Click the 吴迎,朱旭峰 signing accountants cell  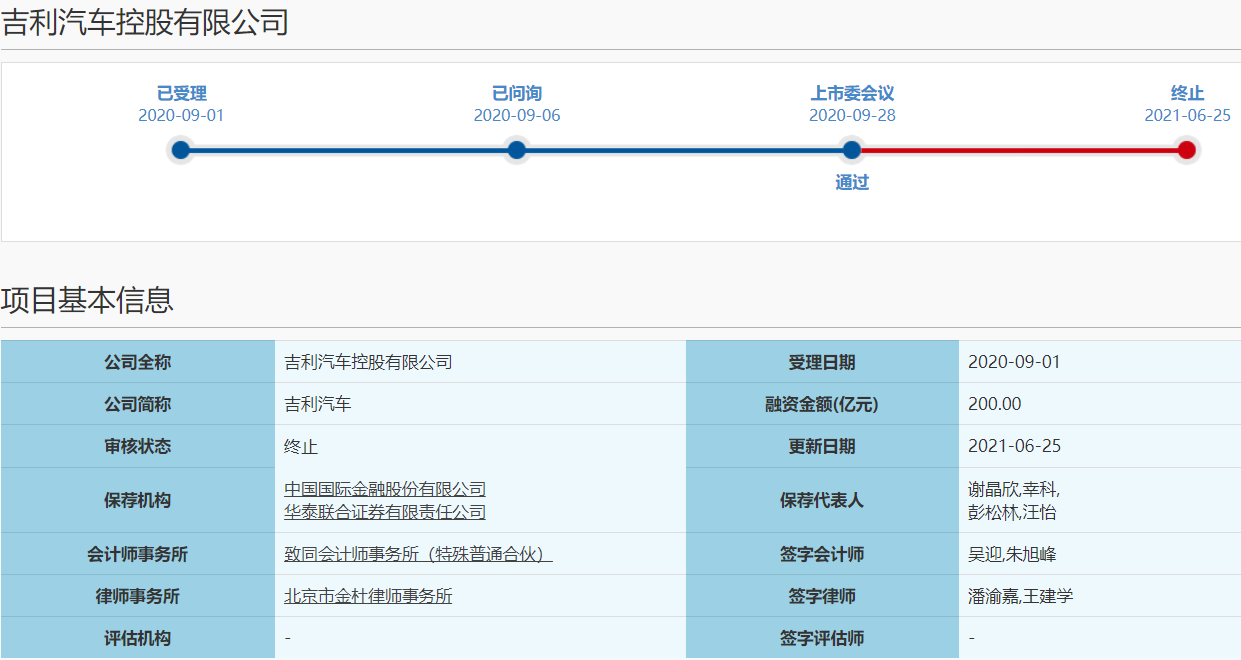[1012, 554]
